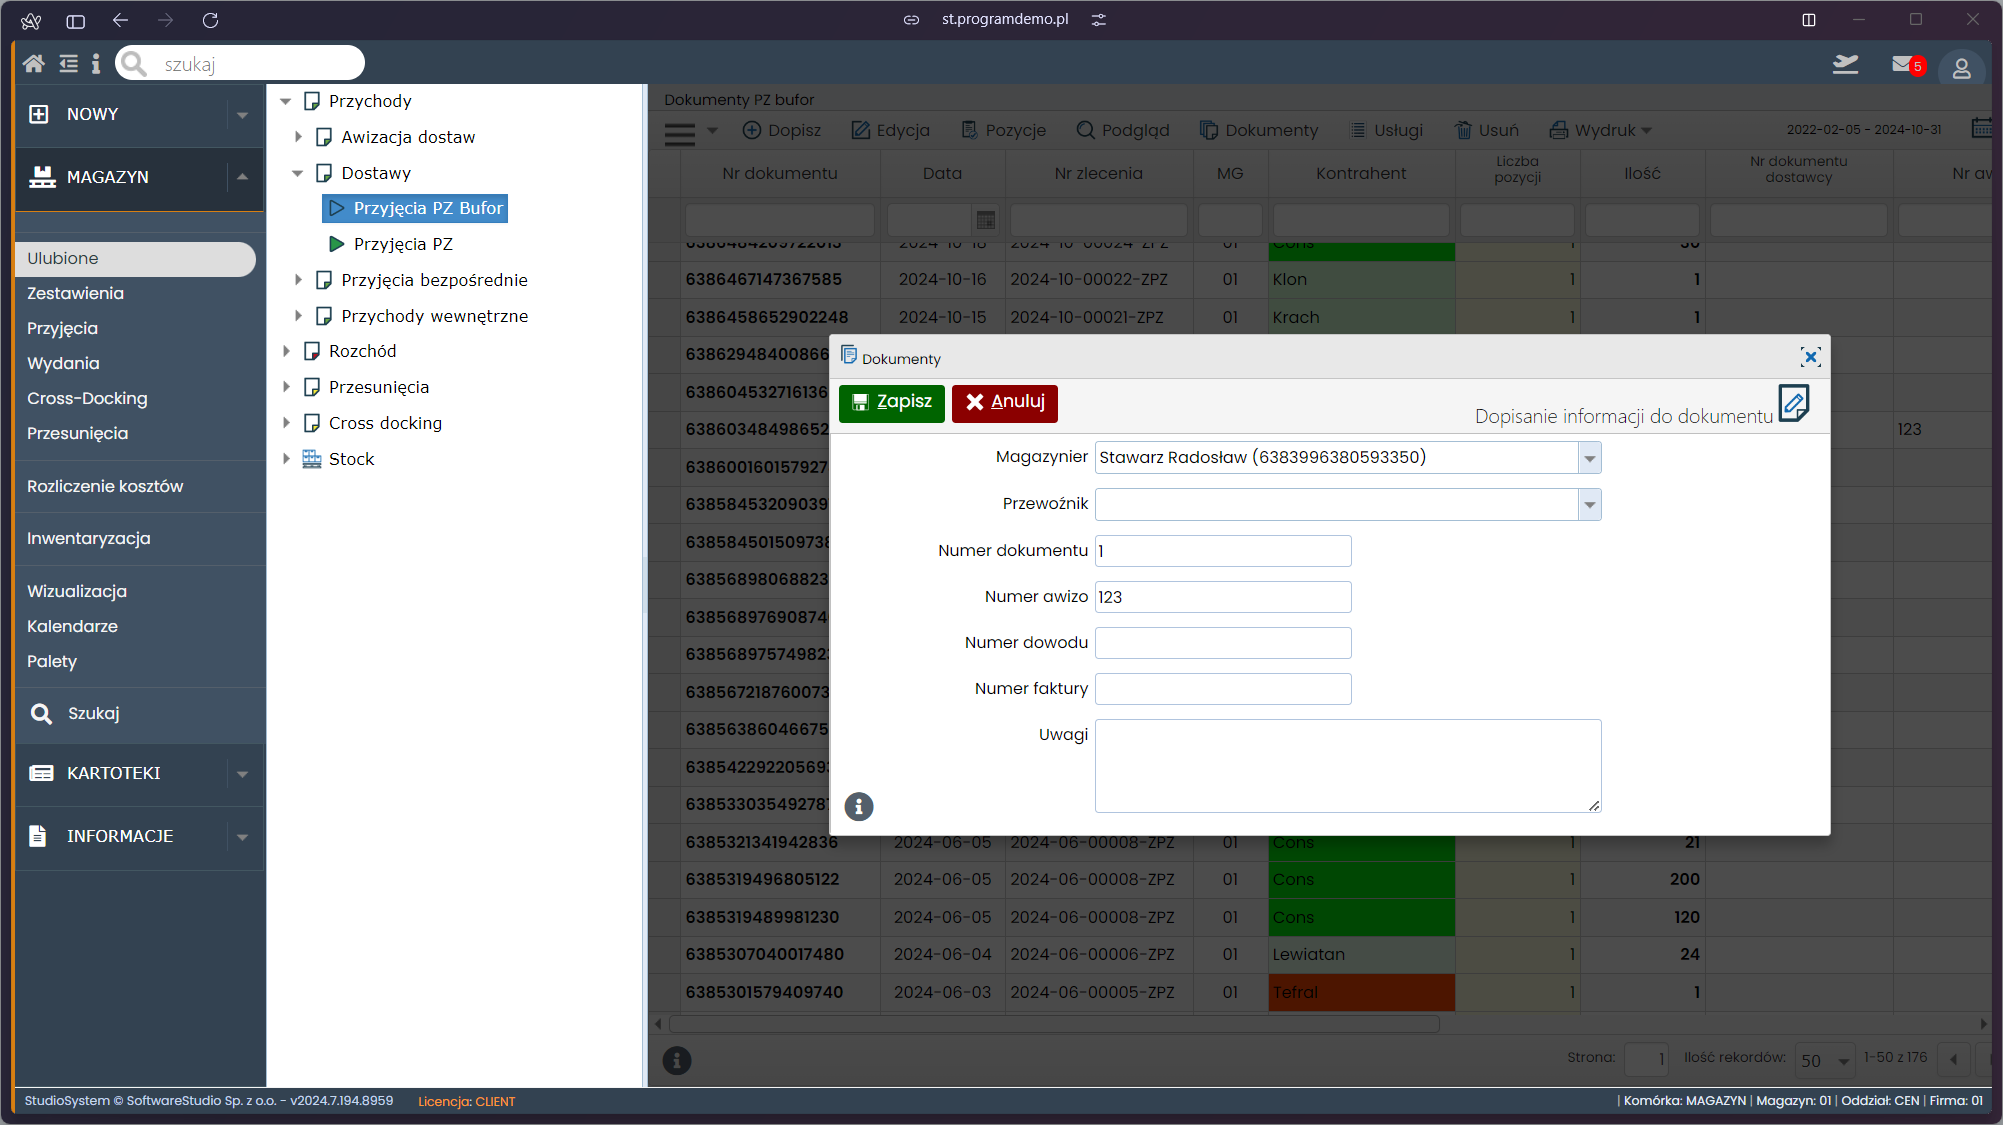Open date filter calendar icon
The image size is (2003, 1125).
(x=1981, y=129)
